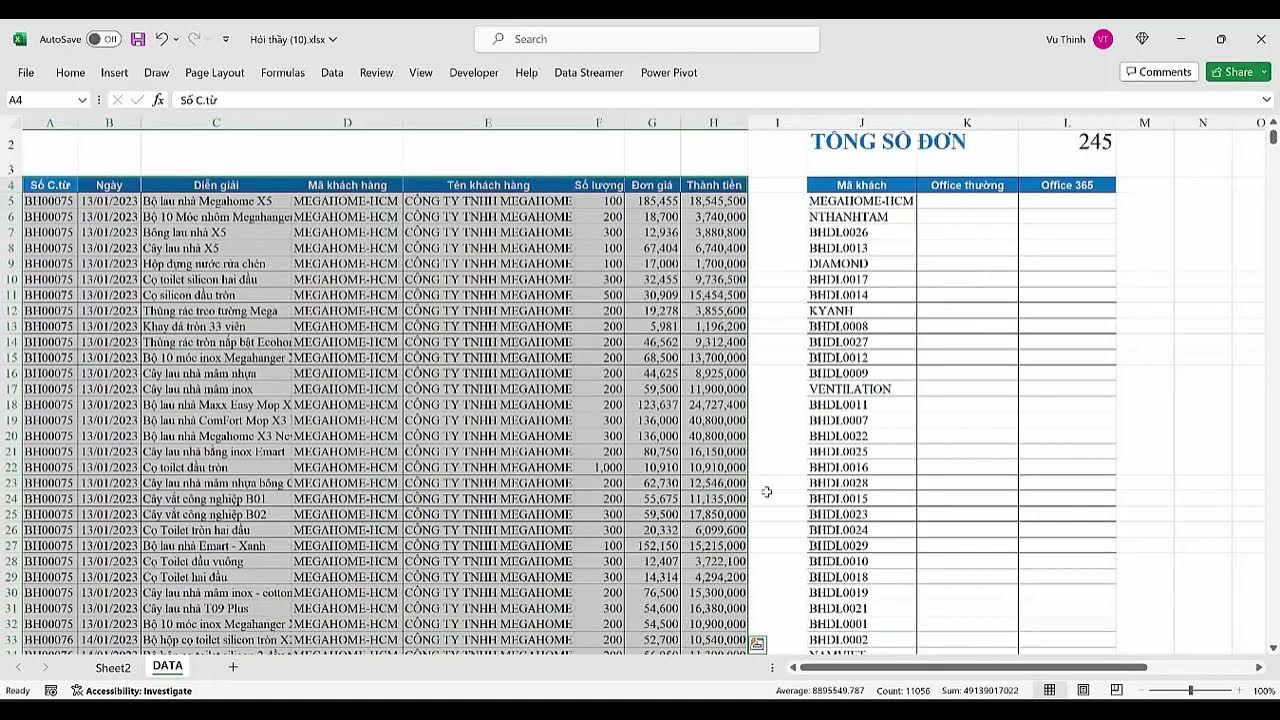Click the zoom in plus button
Screen dimensions: 1280x720
1240,690
